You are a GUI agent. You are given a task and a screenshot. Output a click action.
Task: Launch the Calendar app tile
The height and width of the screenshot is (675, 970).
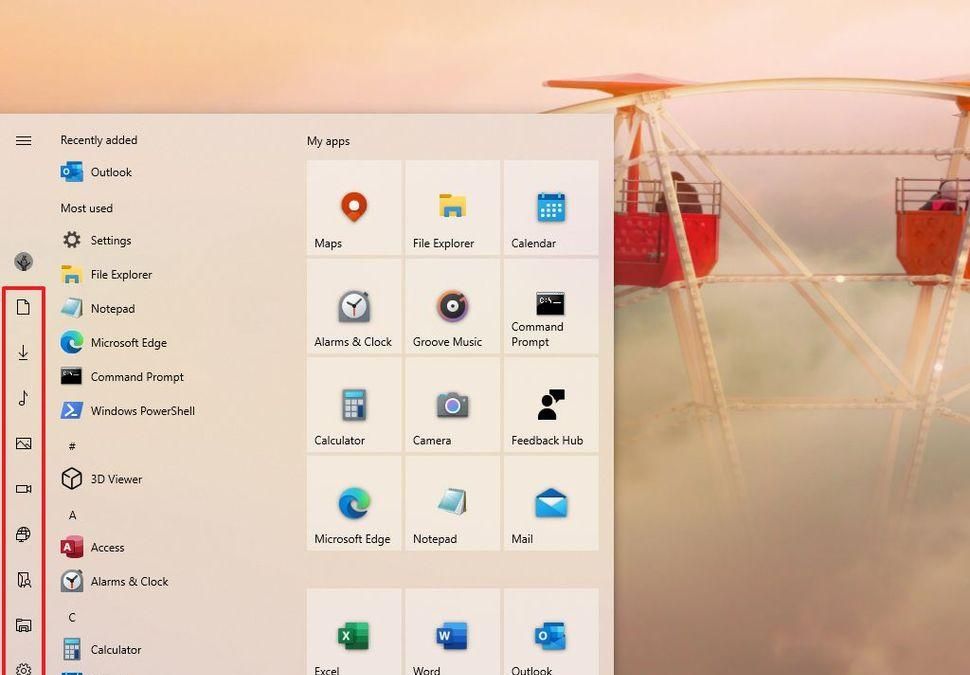pyautogui.click(x=550, y=207)
